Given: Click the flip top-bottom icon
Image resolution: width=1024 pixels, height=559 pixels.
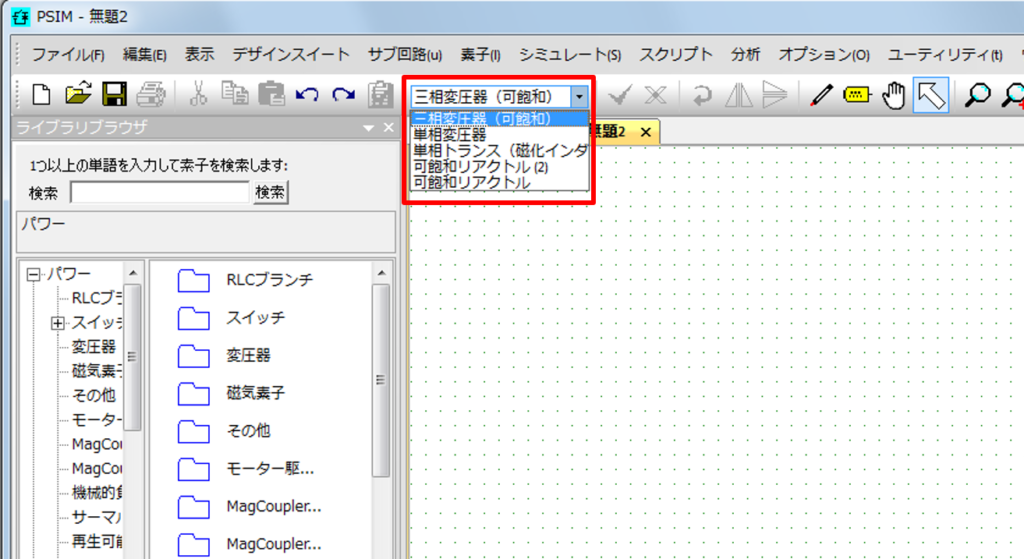Looking at the screenshot, I should (x=775, y=95).
